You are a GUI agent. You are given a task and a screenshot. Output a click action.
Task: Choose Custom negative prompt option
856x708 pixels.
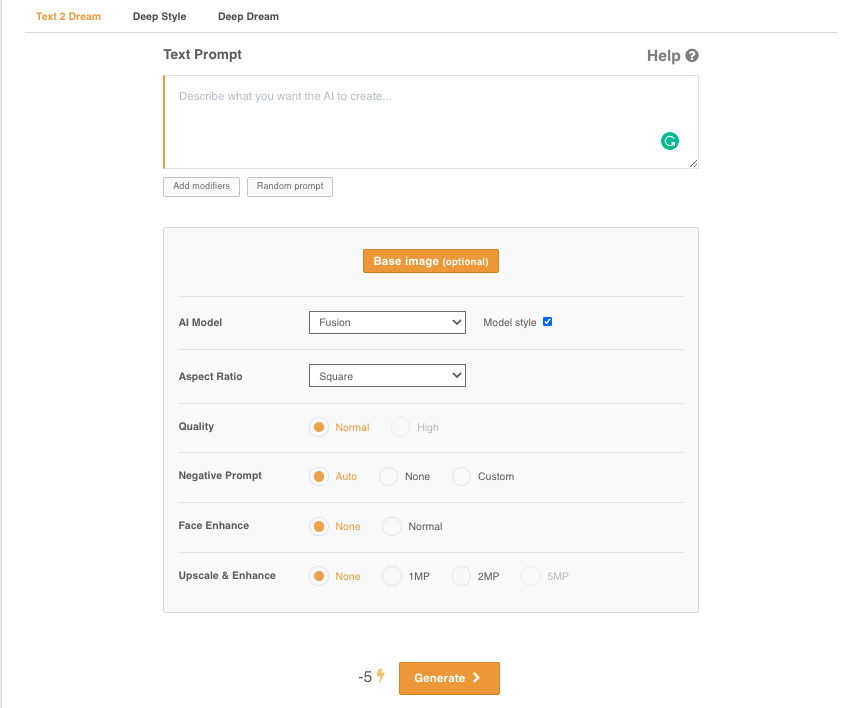(461, 477)
